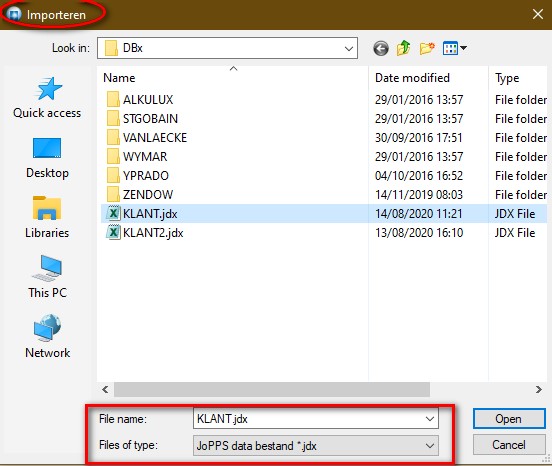Click the horizontal scrollbar right arrow
Viewport: 552px width, 466px height.
[x=538, y=389]
